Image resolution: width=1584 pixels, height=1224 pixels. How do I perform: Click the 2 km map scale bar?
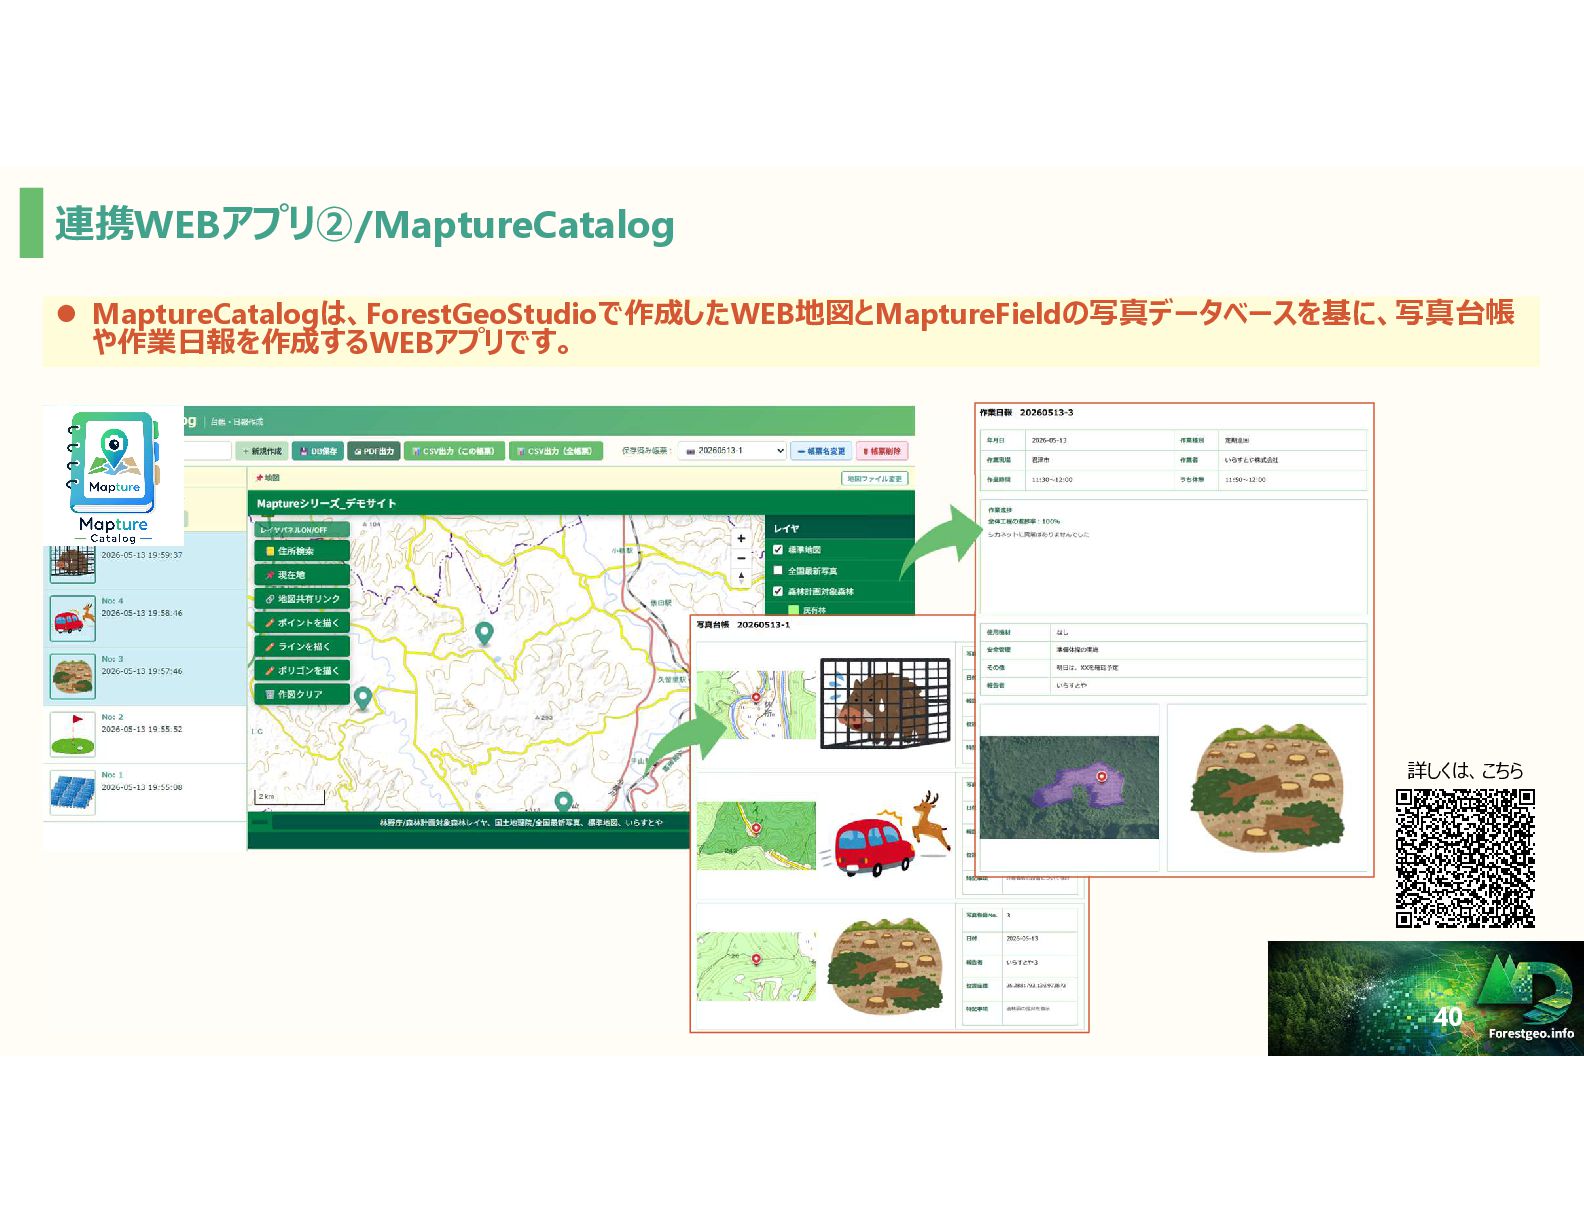[290, 797]
